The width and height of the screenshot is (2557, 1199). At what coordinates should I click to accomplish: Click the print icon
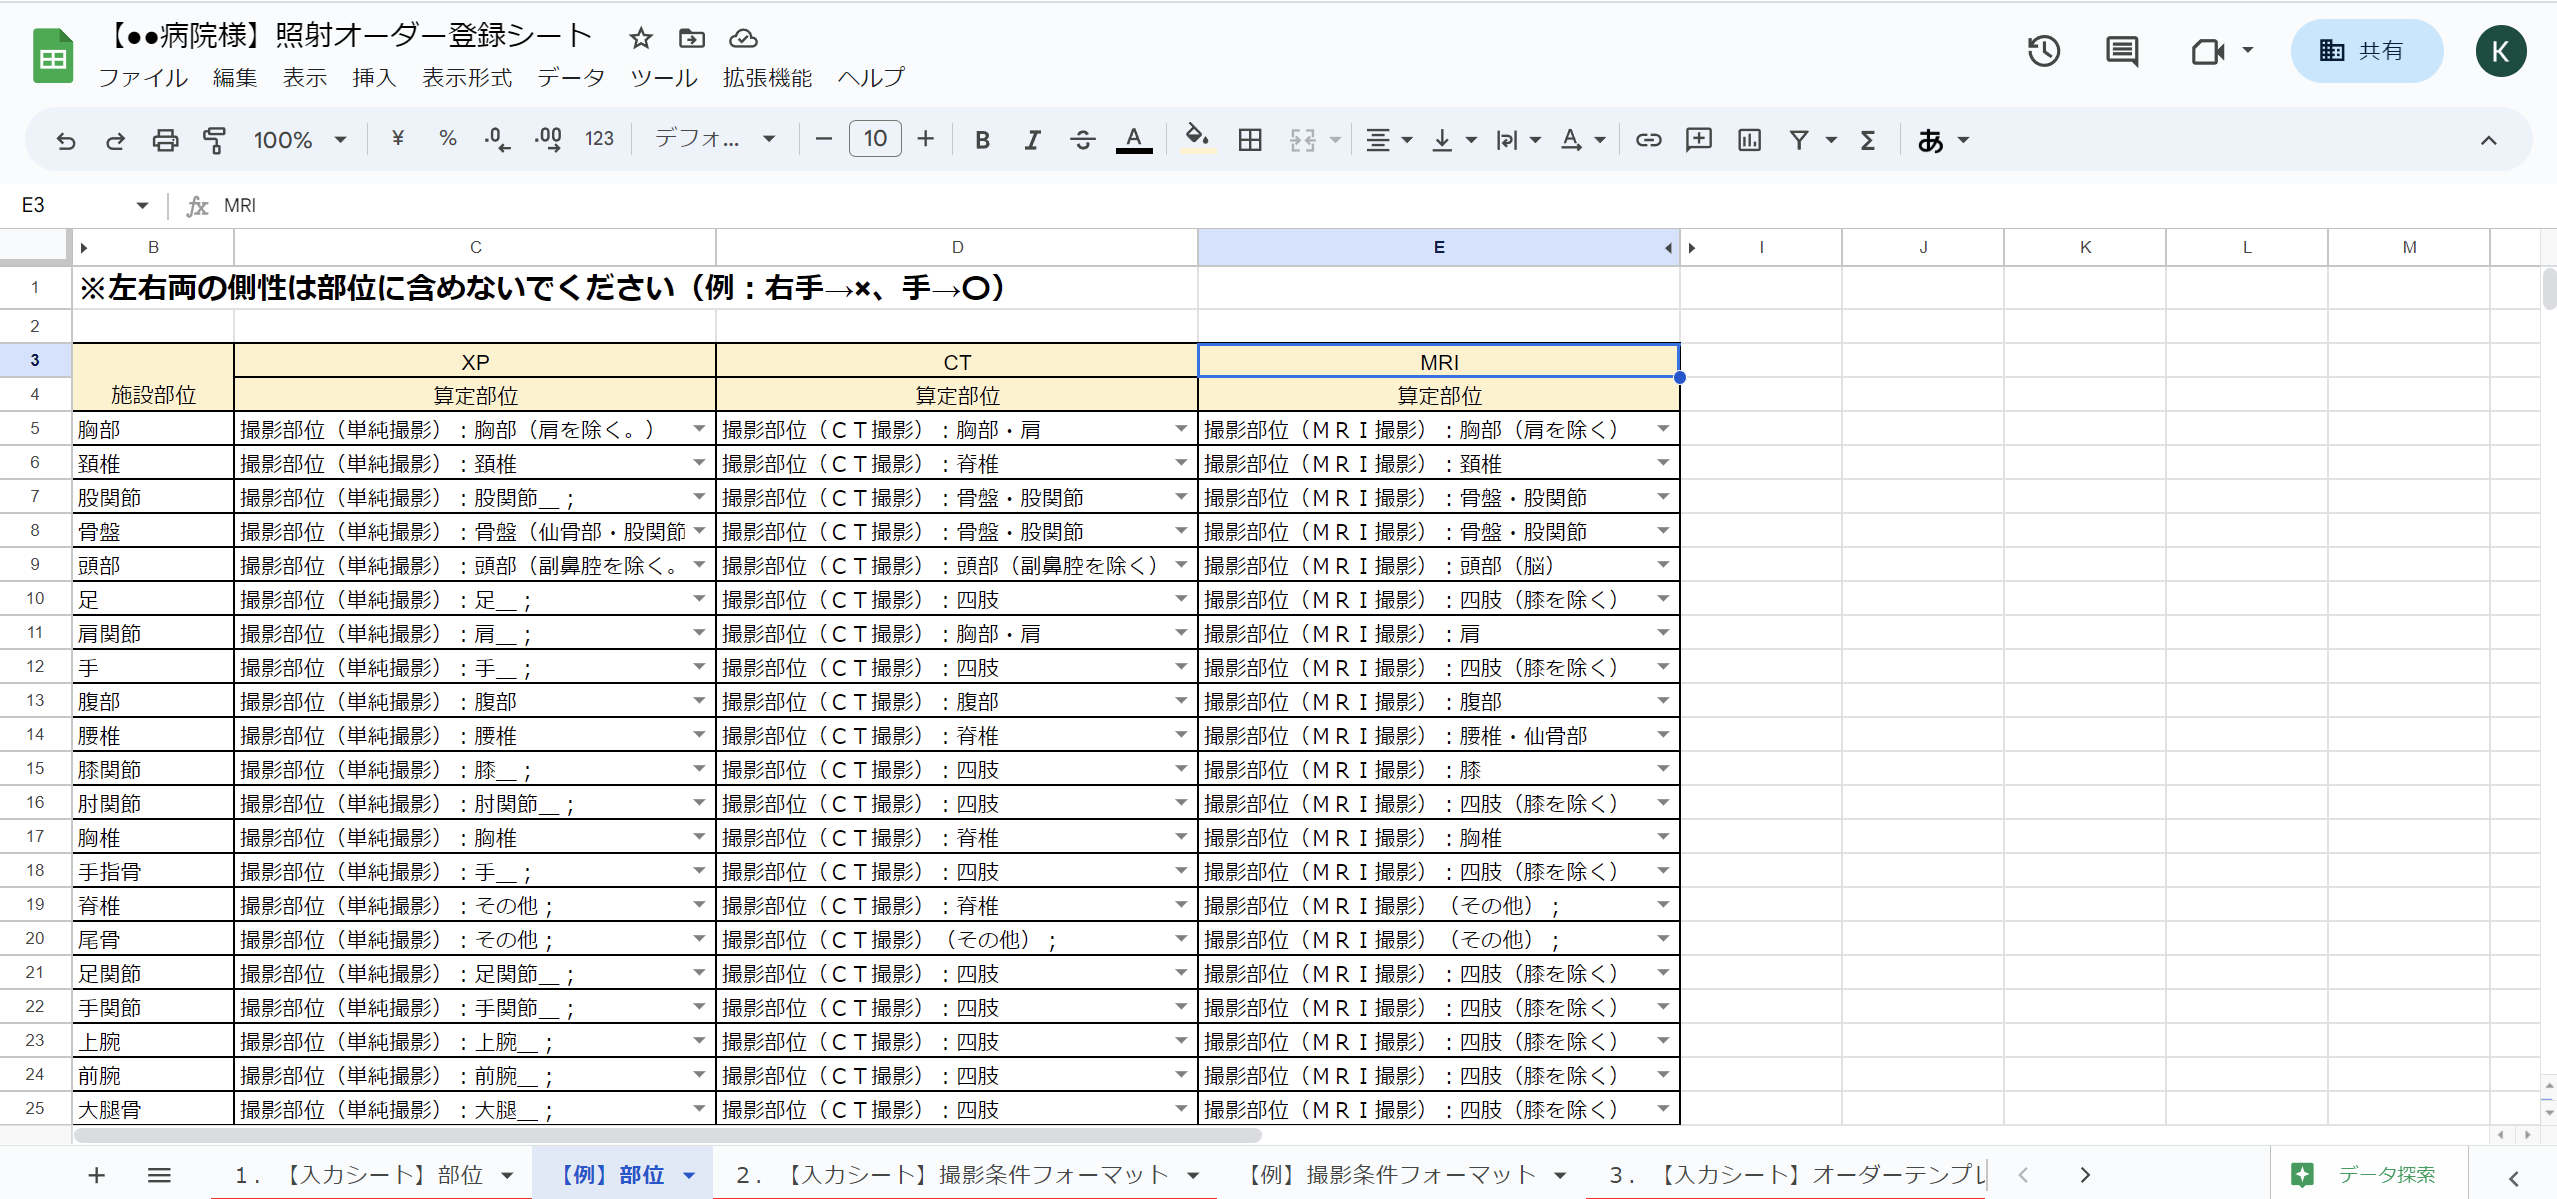[x=165, y=140]
